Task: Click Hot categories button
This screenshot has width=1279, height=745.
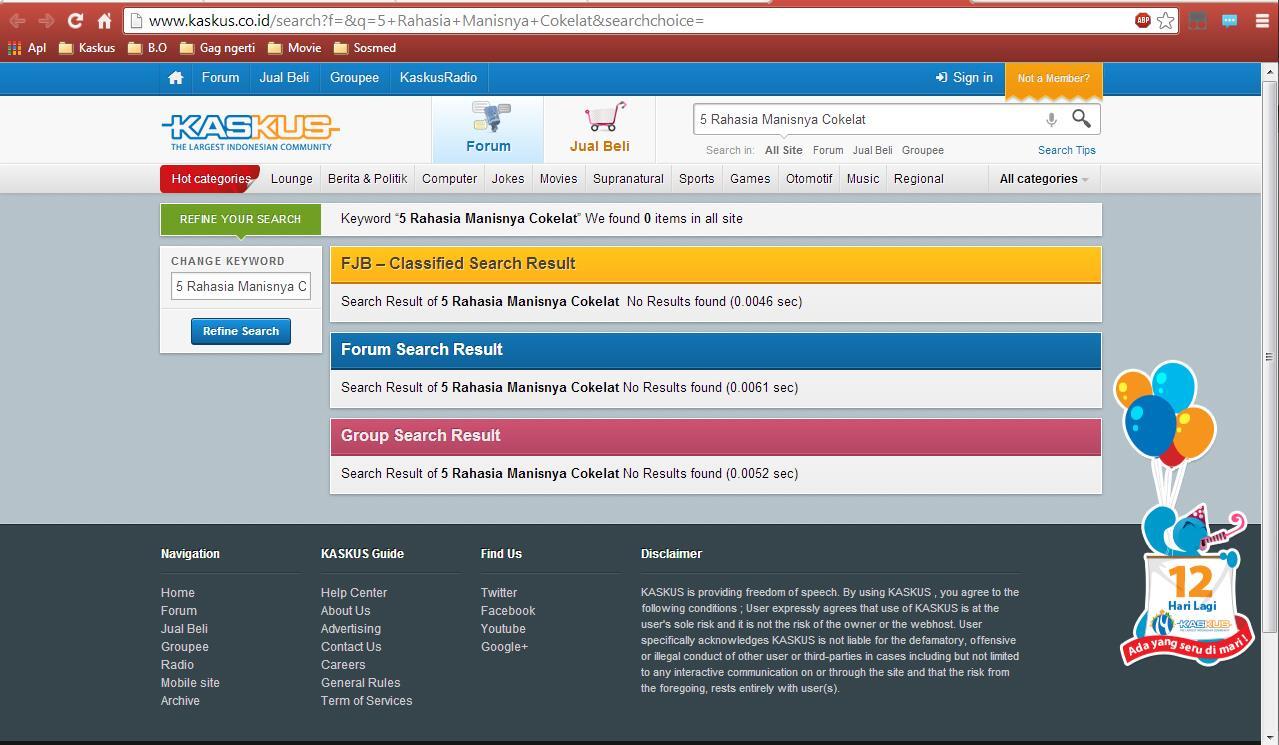Action: 210,179
